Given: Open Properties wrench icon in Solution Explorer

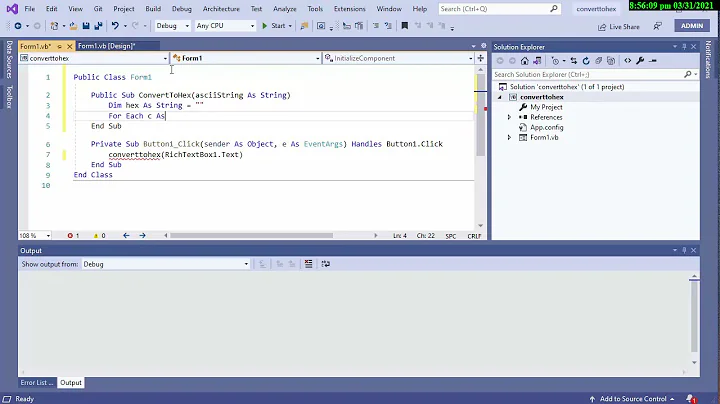Looking at the screenshot, I should [x=640, y=61].
